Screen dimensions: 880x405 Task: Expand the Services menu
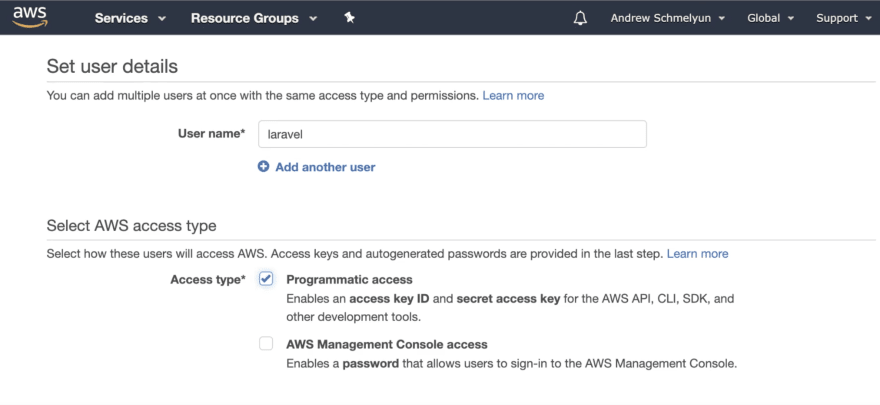click(x=130, y=18)
